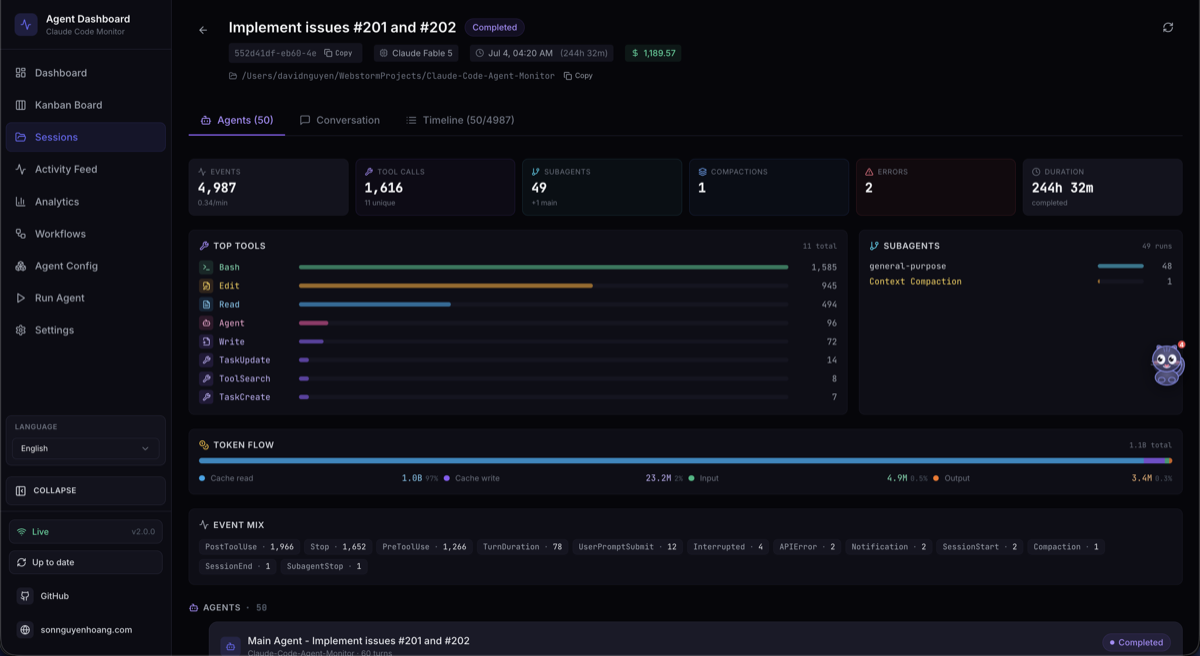Click the $1,189.57 cost chip
This screenshot has width=1200, height=656.
[x=653, y=53]
